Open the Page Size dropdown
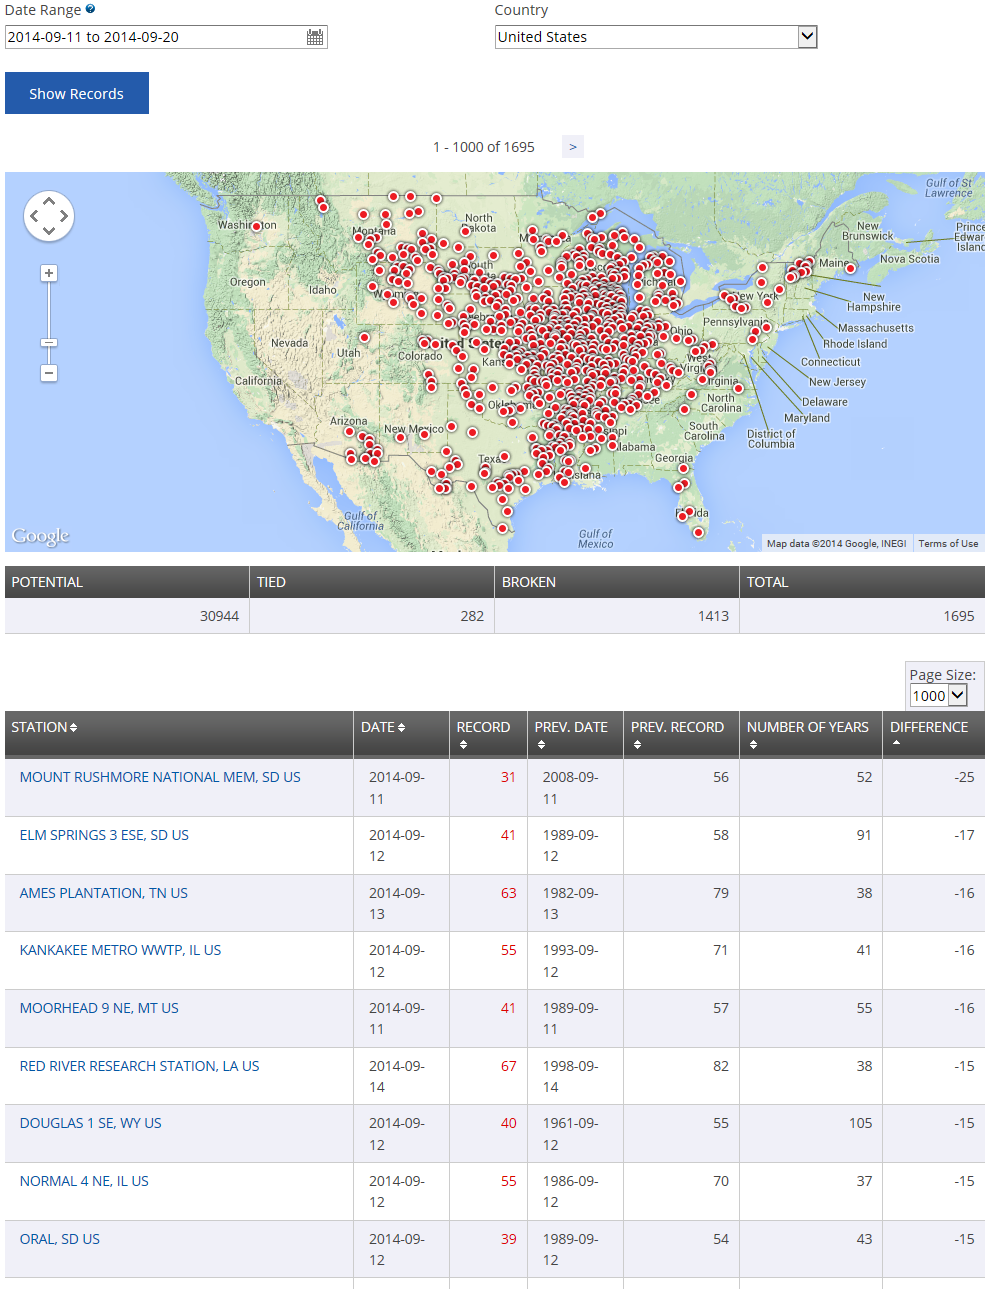The width and height of the screenshot is (1001, 1289). [938, 695]
